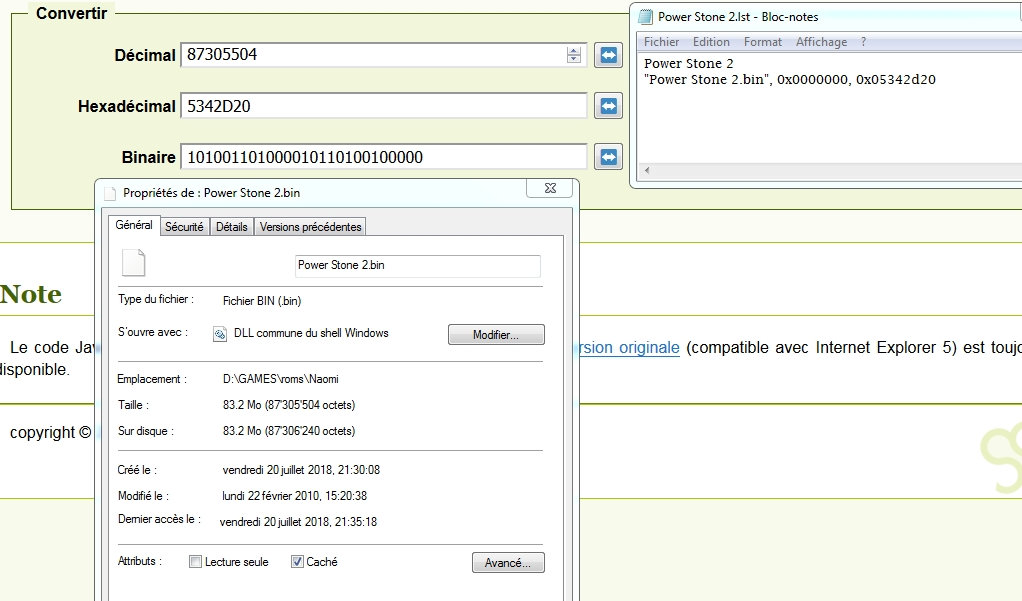Click the Power Stone 2.bin filename field
1022x601 pixels.
(417, 265)
